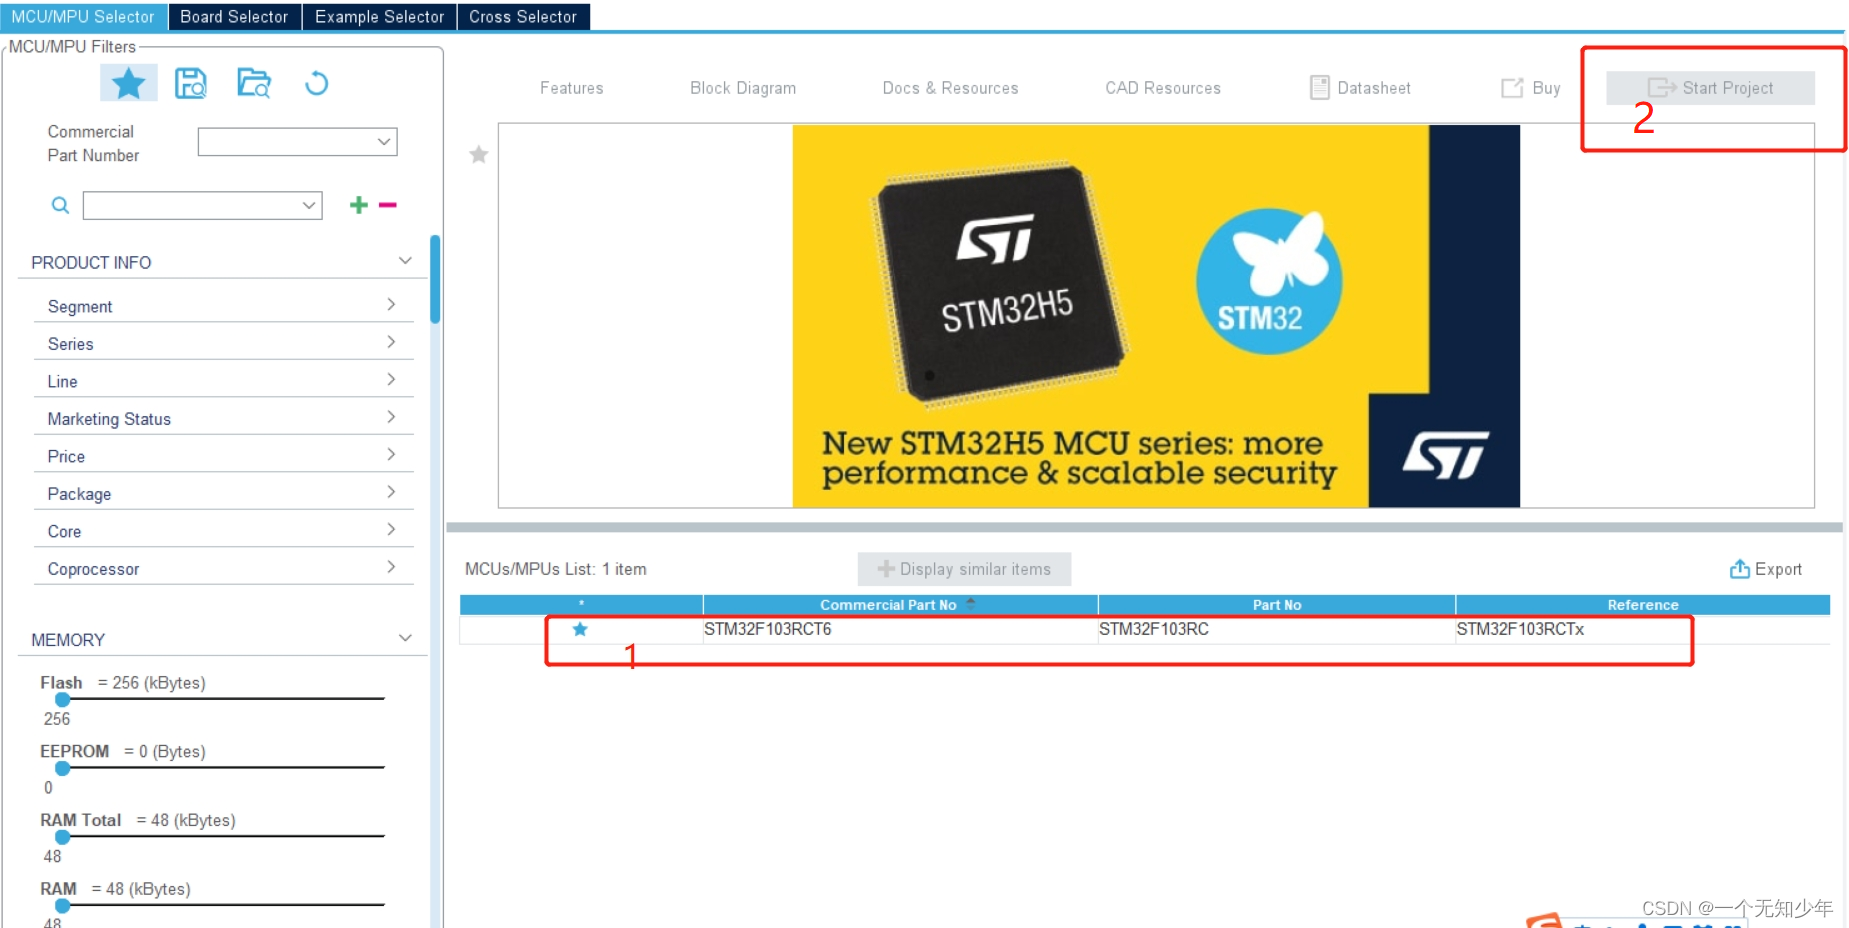Image resolution: width=1849 pixels, height=928 pixels.
Task: Open the Features tab
Action: 572,88
